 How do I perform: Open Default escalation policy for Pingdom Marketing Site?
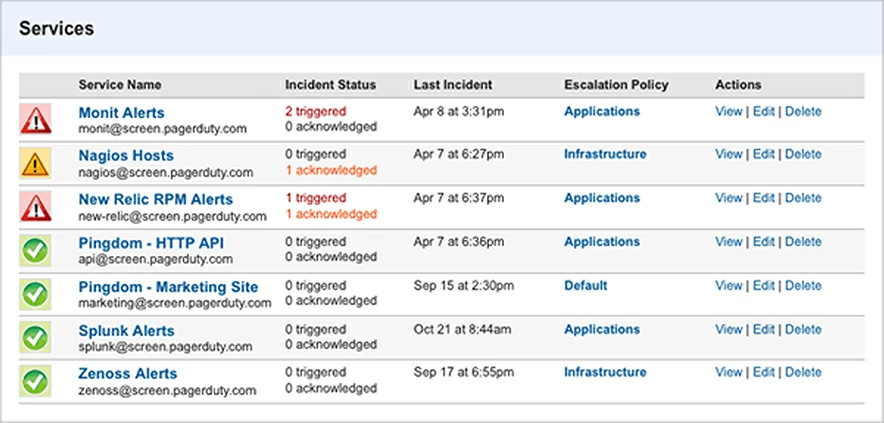coord(586,285)
